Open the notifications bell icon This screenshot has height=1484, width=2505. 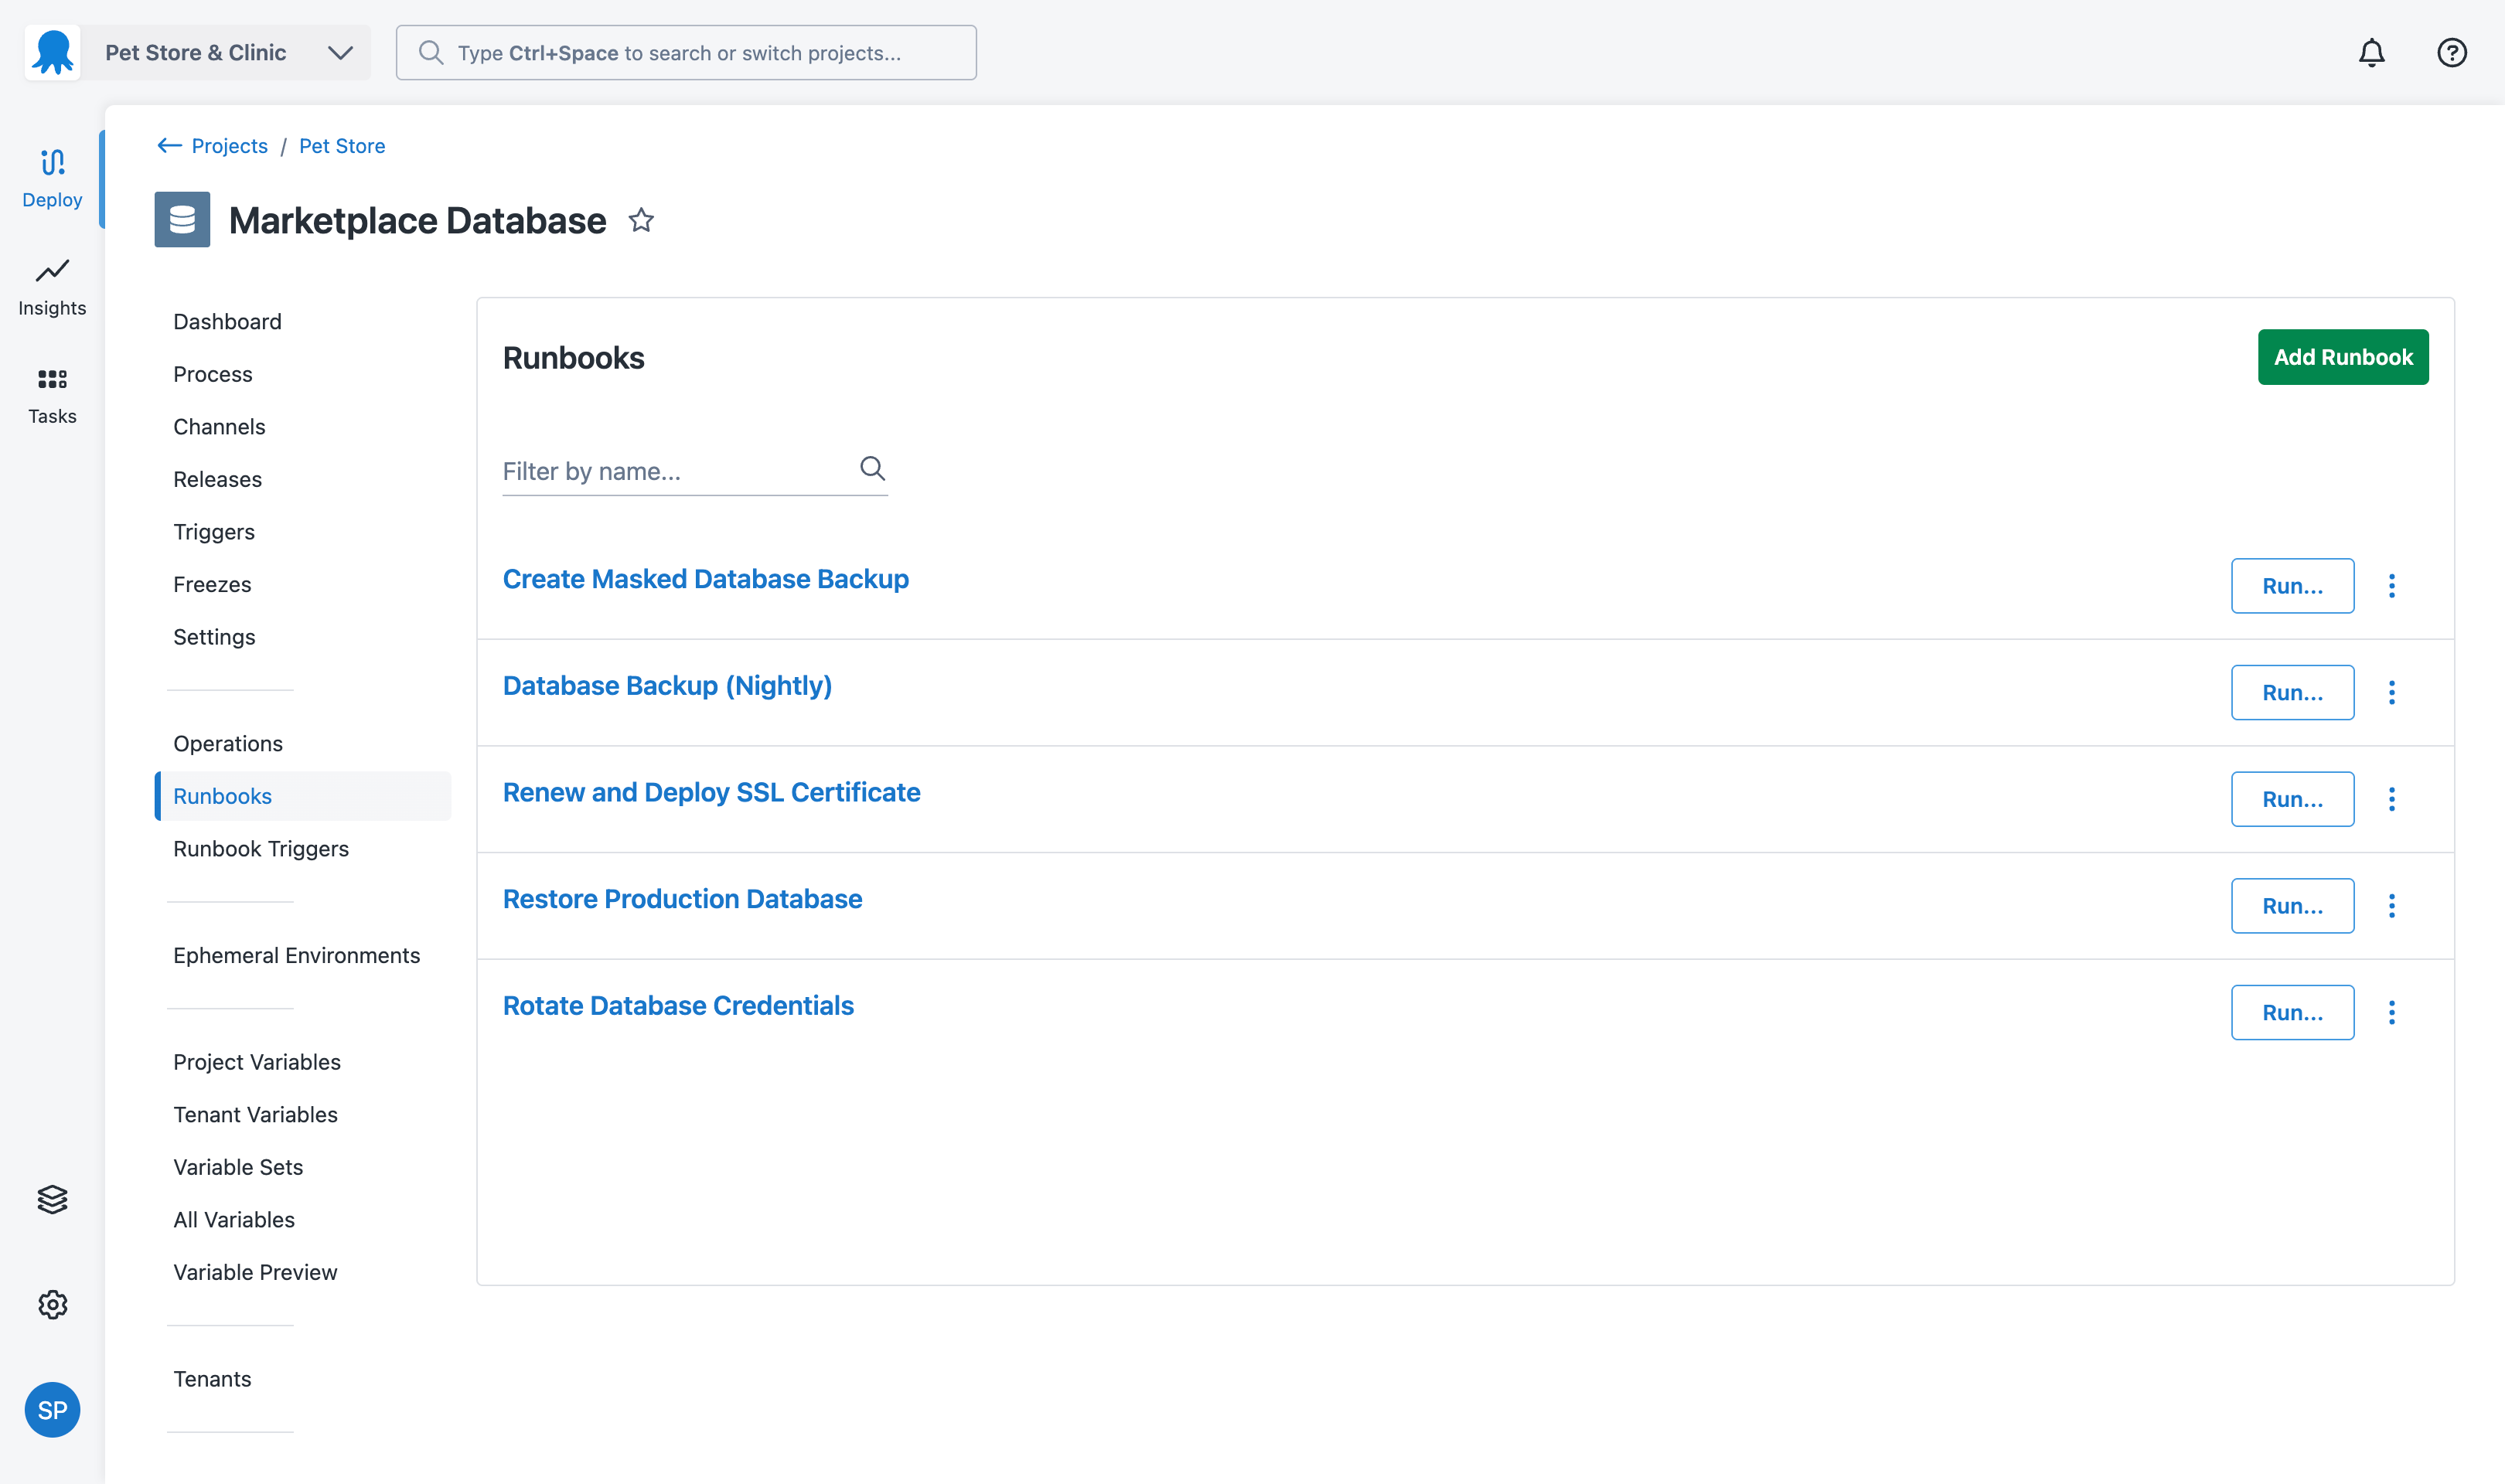[2371, 53]
